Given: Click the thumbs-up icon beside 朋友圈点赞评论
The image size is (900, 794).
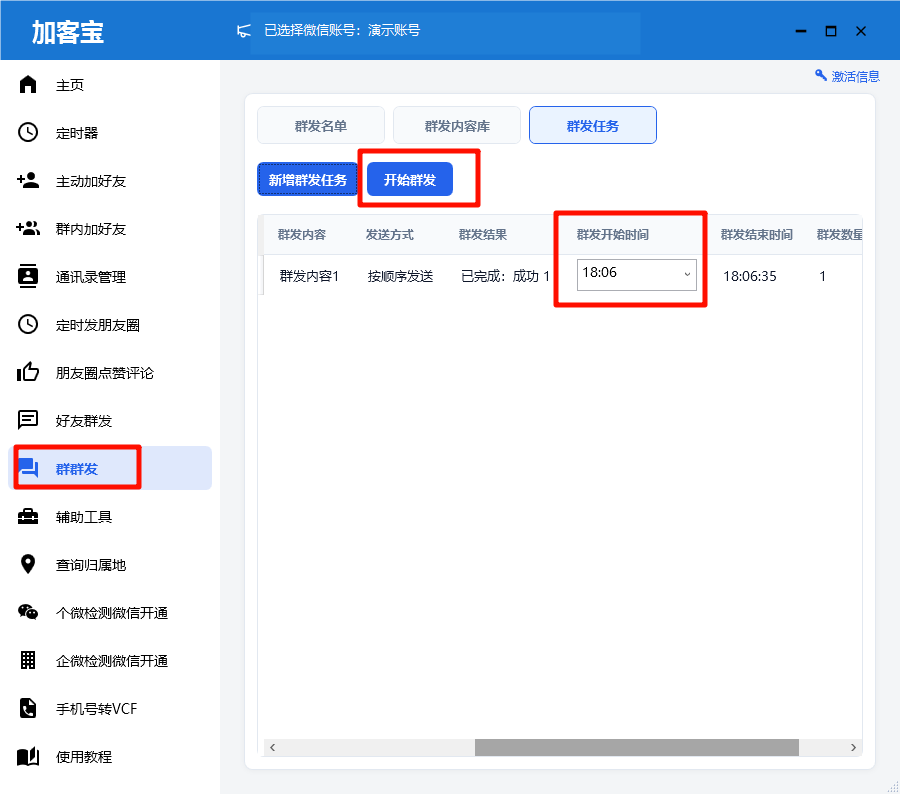Looking at the screenshot, I should coord(28,372).
